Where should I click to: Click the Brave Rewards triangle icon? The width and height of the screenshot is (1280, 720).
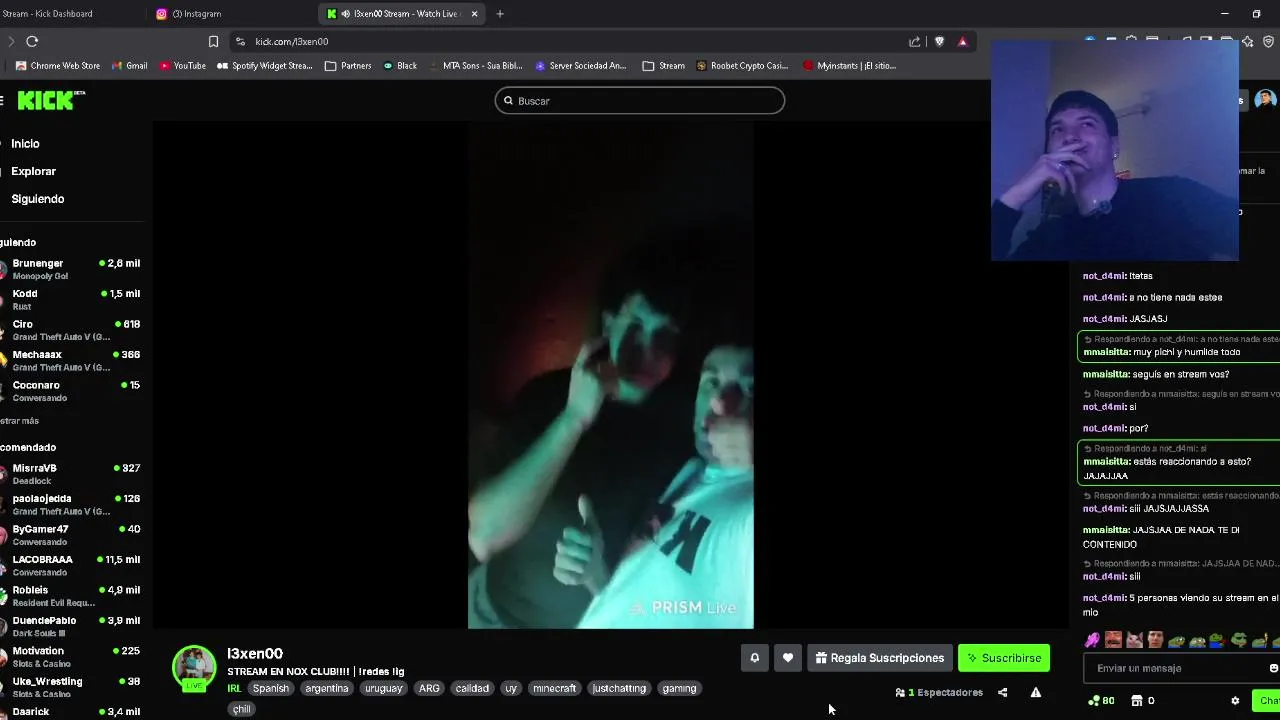point(962,41)
